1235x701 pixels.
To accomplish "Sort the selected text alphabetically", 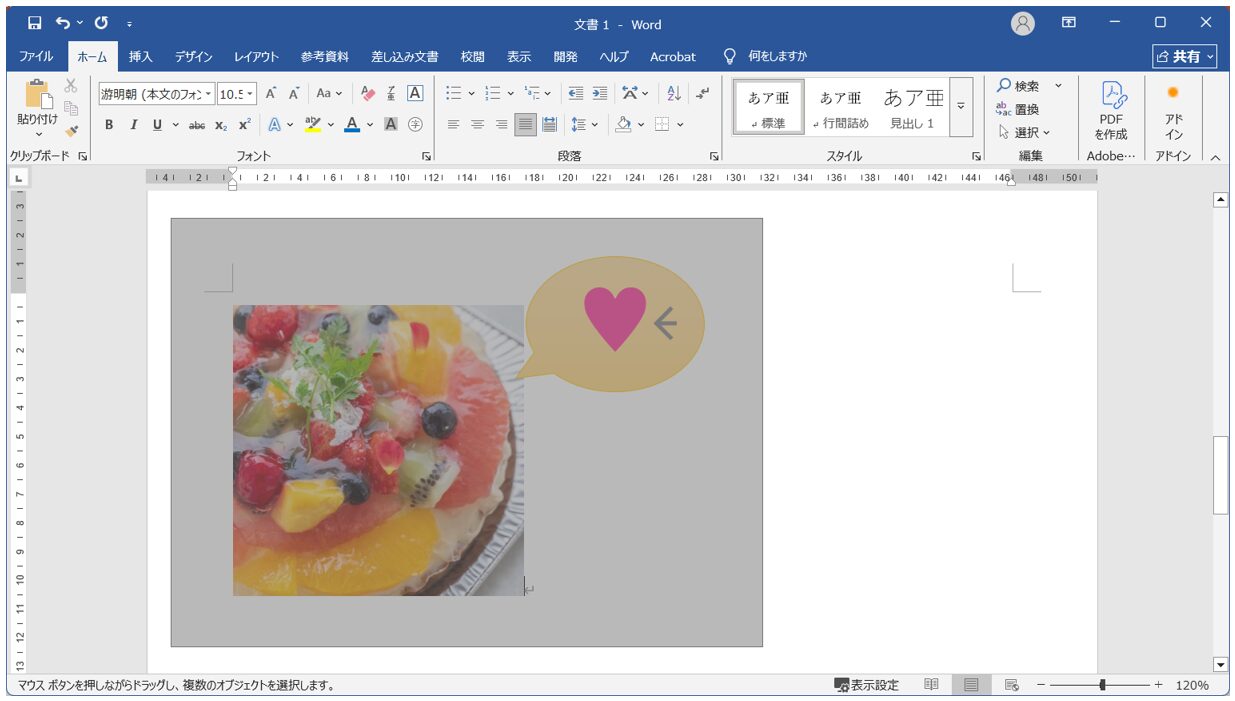I will (x=674, y=94).
